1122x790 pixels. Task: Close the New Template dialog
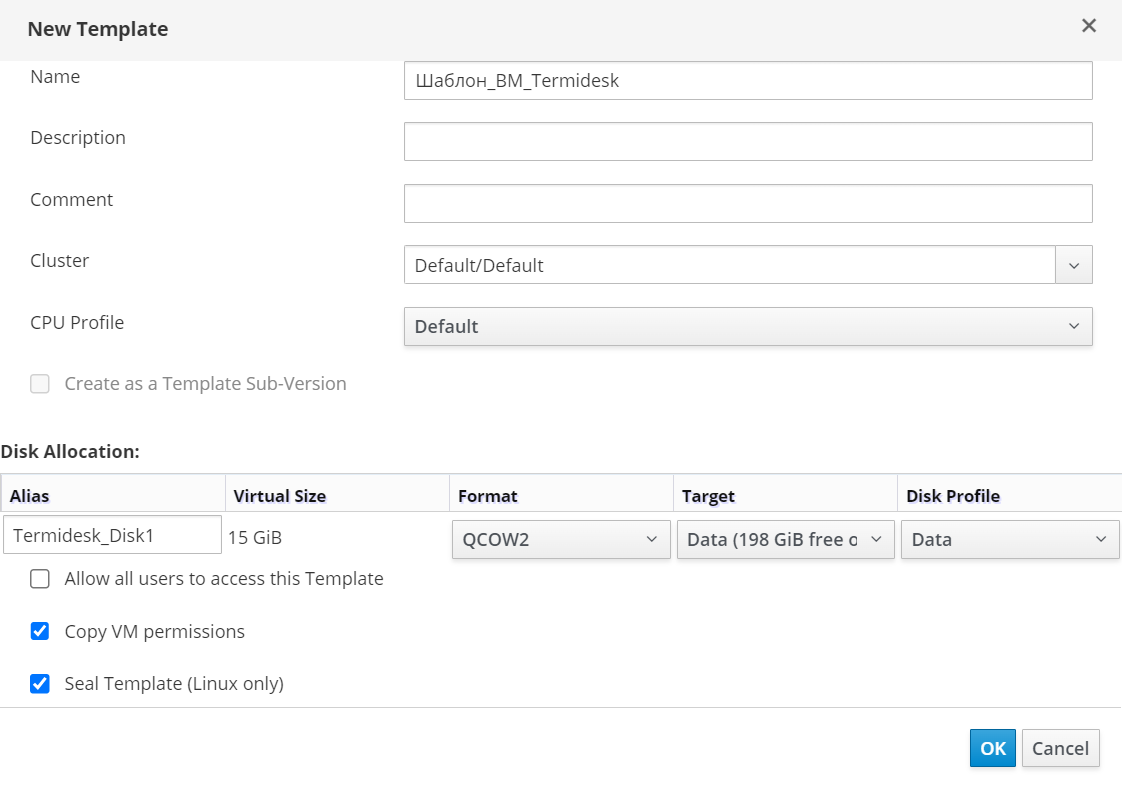click(1089, 26)
